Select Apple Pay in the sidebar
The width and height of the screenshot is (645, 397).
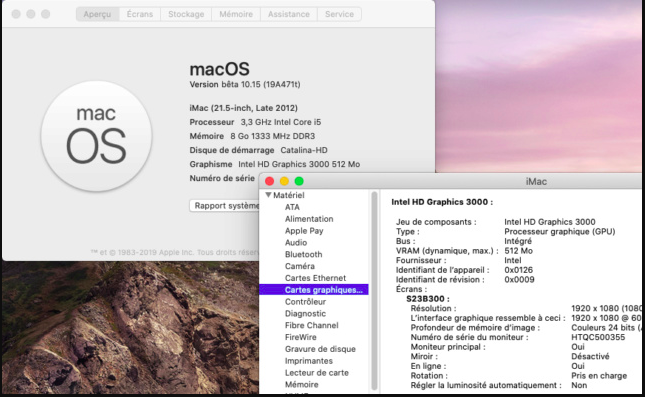(x=304, y=231)
